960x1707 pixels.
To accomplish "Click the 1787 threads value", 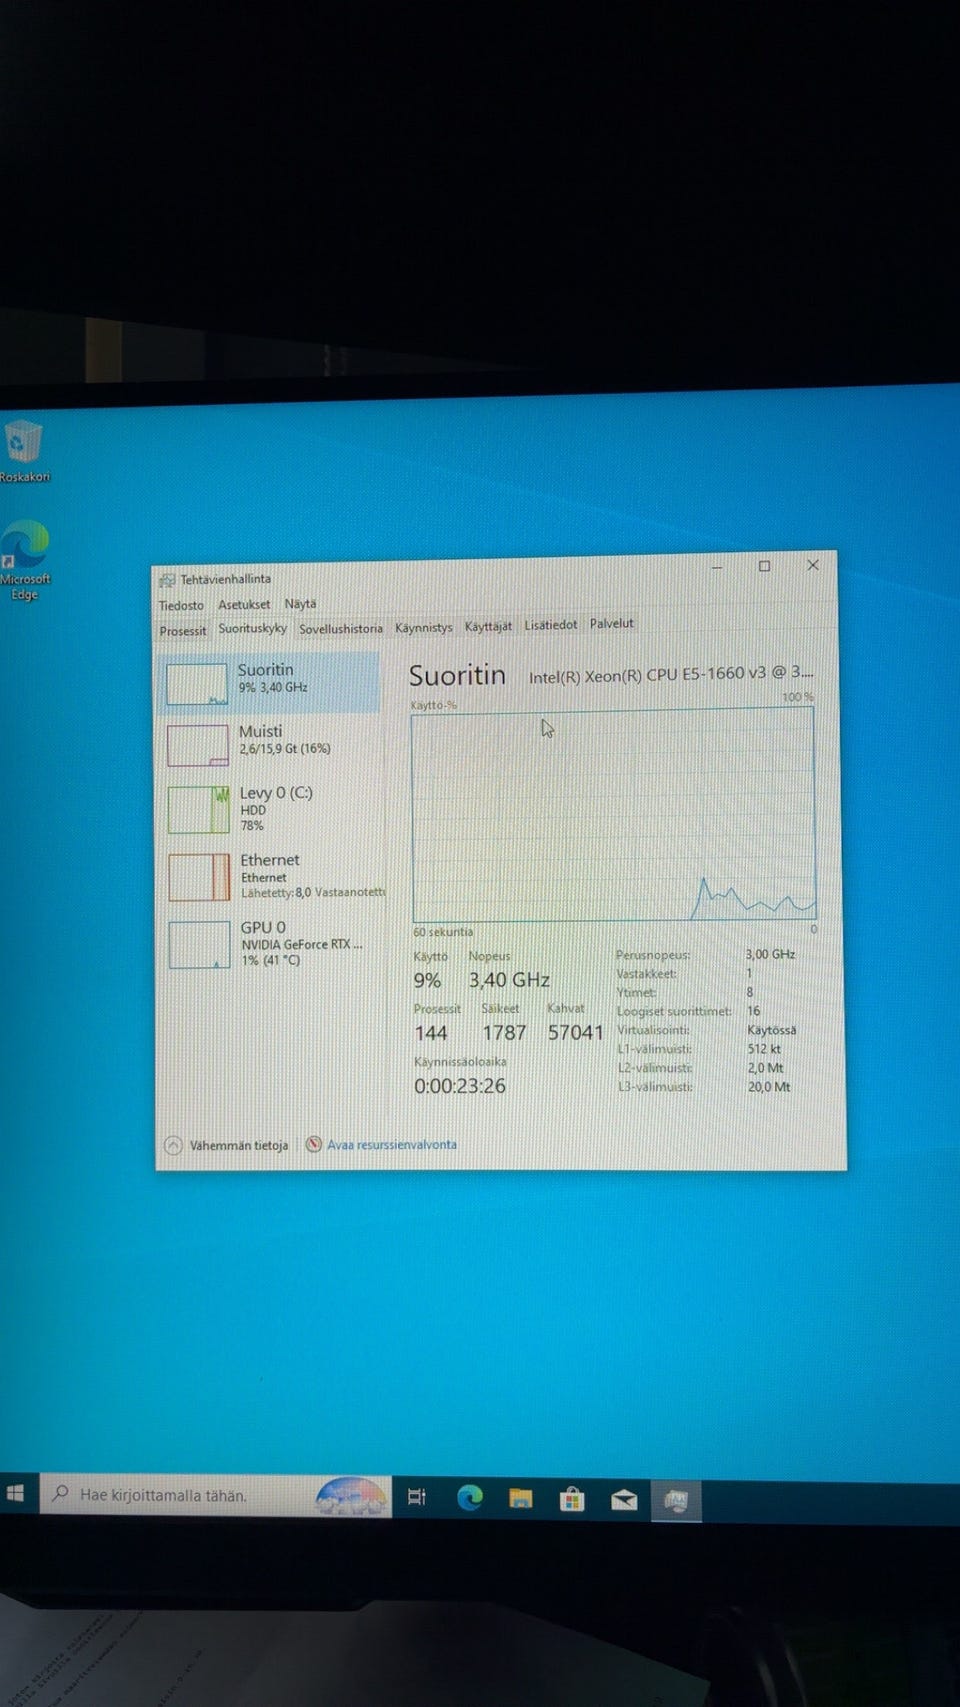I will pos(504,1033).
